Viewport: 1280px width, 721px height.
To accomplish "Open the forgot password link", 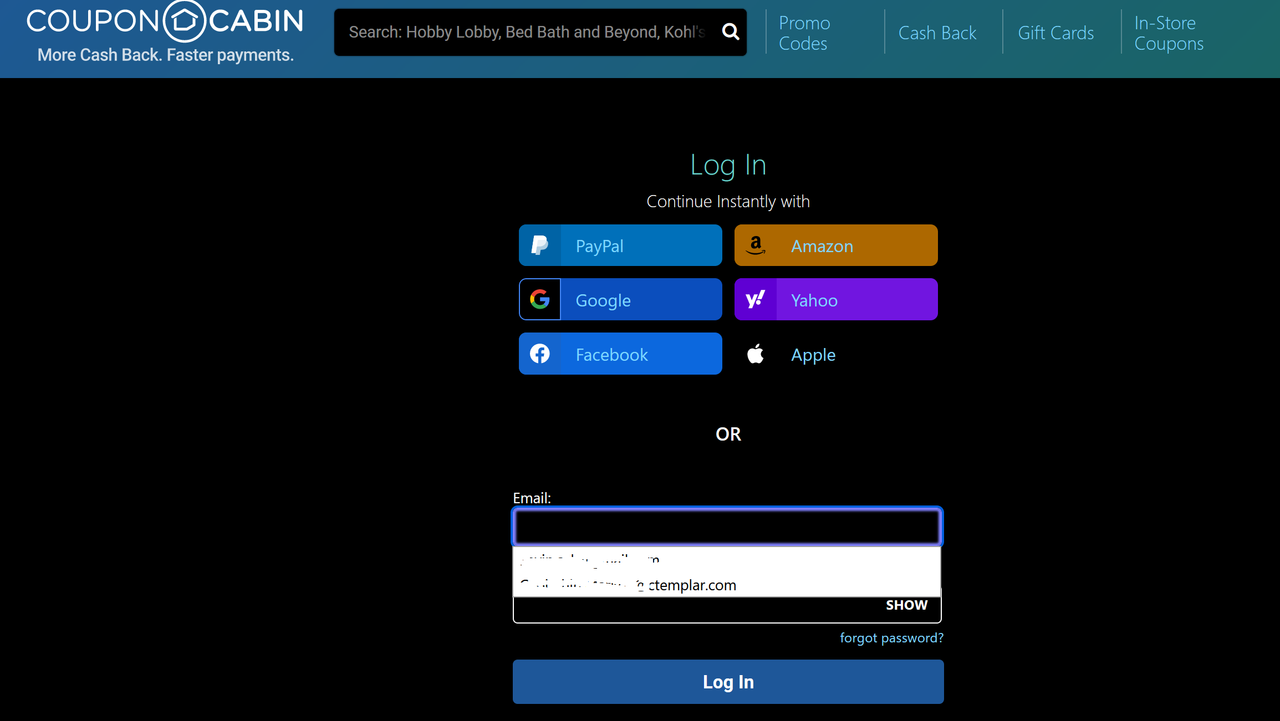I will coord(892,638).
